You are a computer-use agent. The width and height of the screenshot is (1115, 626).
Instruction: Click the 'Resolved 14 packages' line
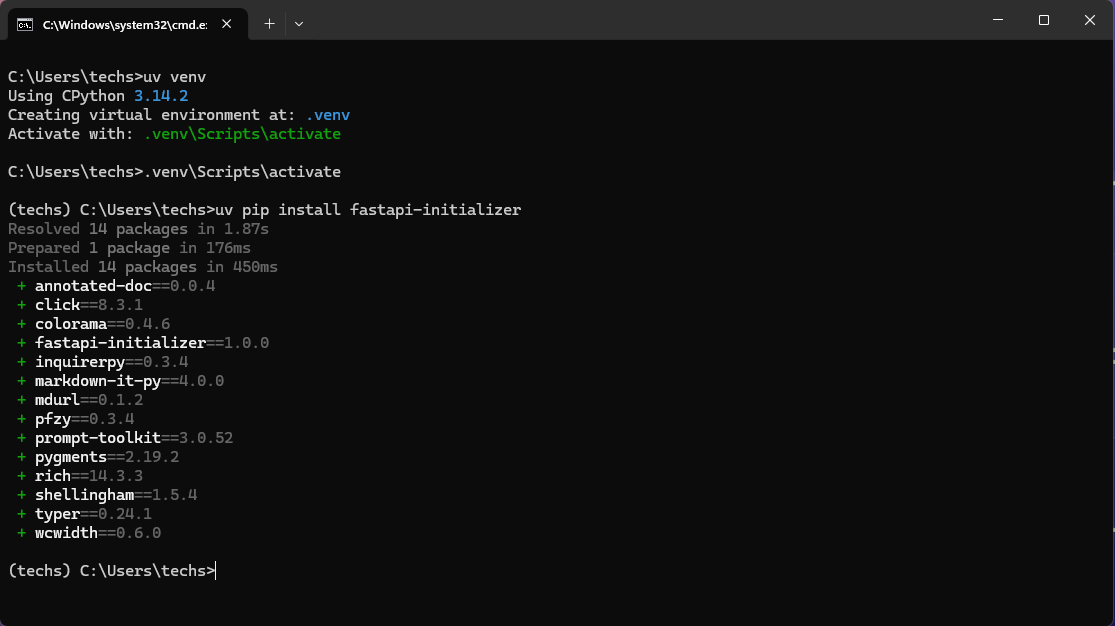click(x=139, y=229)
